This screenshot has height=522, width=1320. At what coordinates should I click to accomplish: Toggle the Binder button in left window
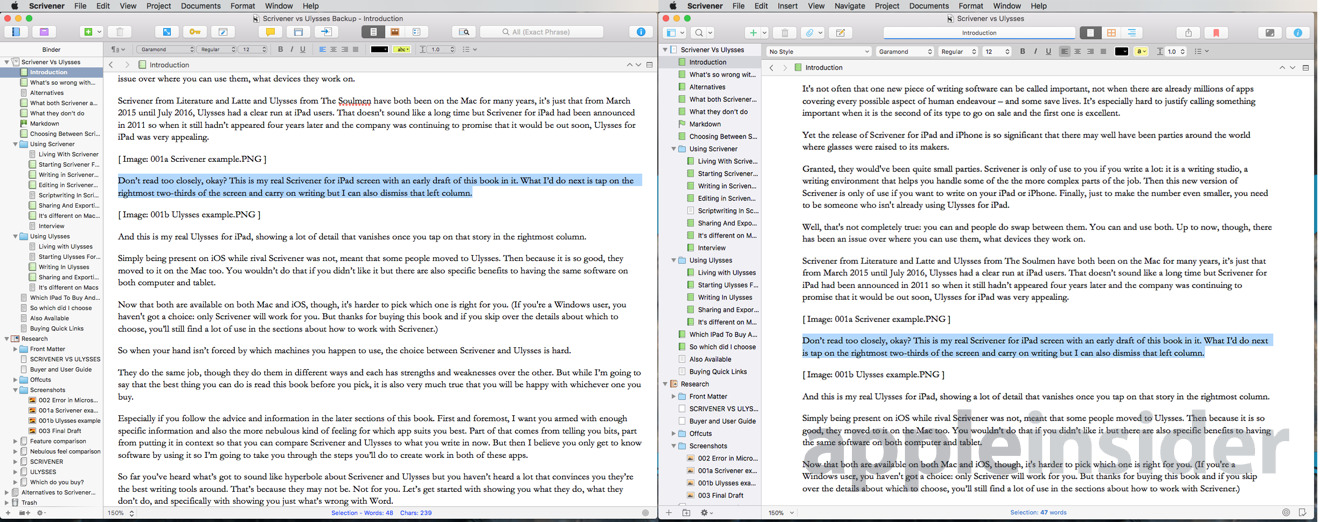17,32
